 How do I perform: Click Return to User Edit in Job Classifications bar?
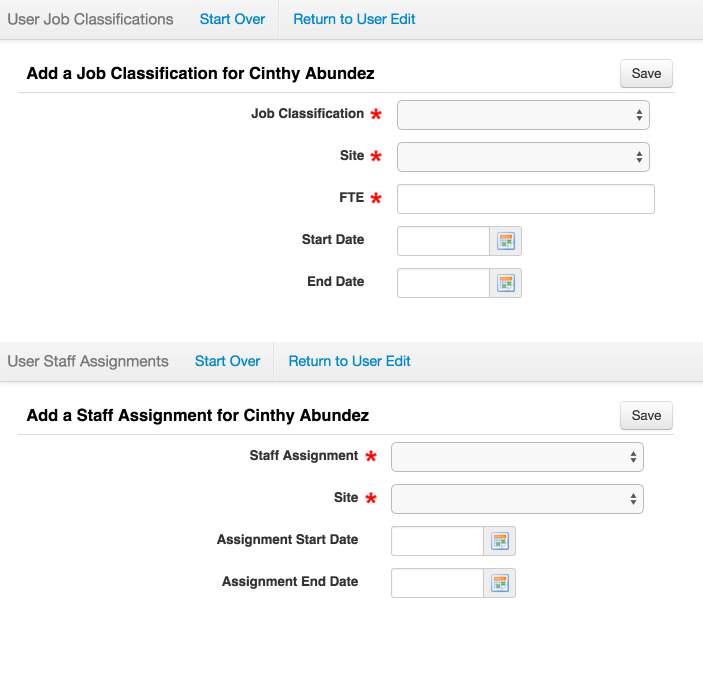click(354, 19)
